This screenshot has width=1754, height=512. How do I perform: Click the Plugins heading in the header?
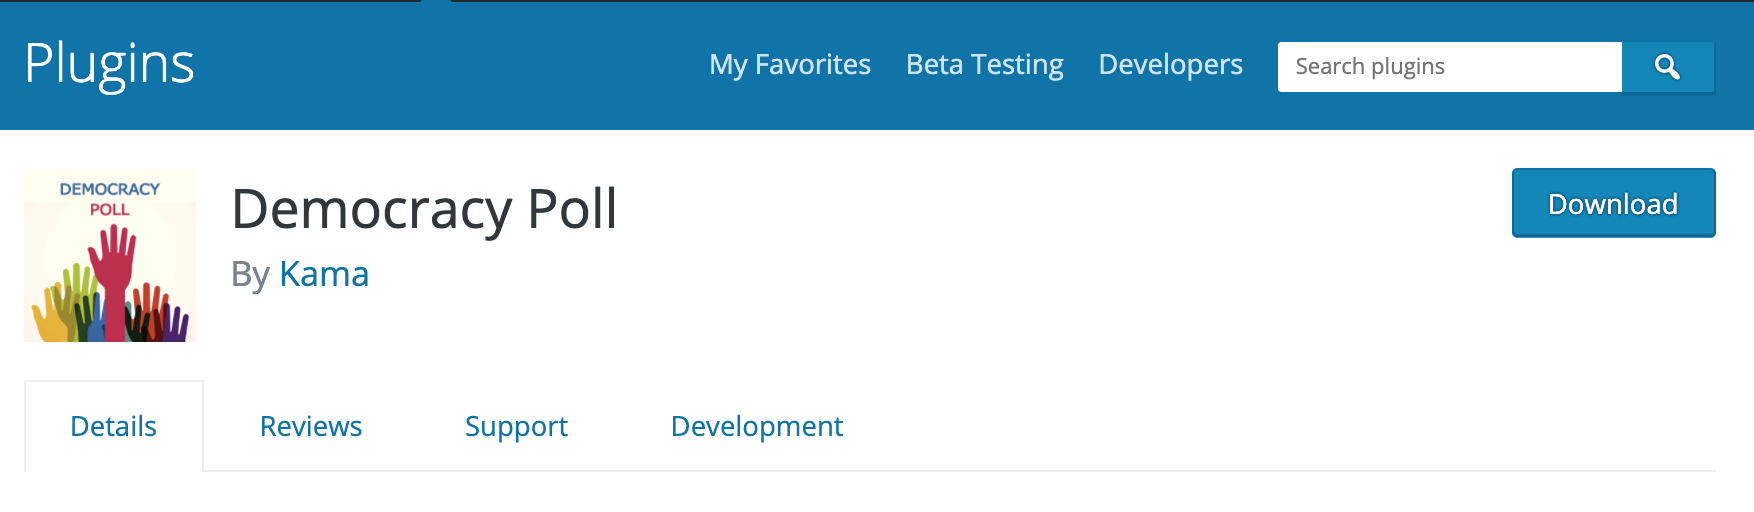pyautogui.click(x=109, y=65)
